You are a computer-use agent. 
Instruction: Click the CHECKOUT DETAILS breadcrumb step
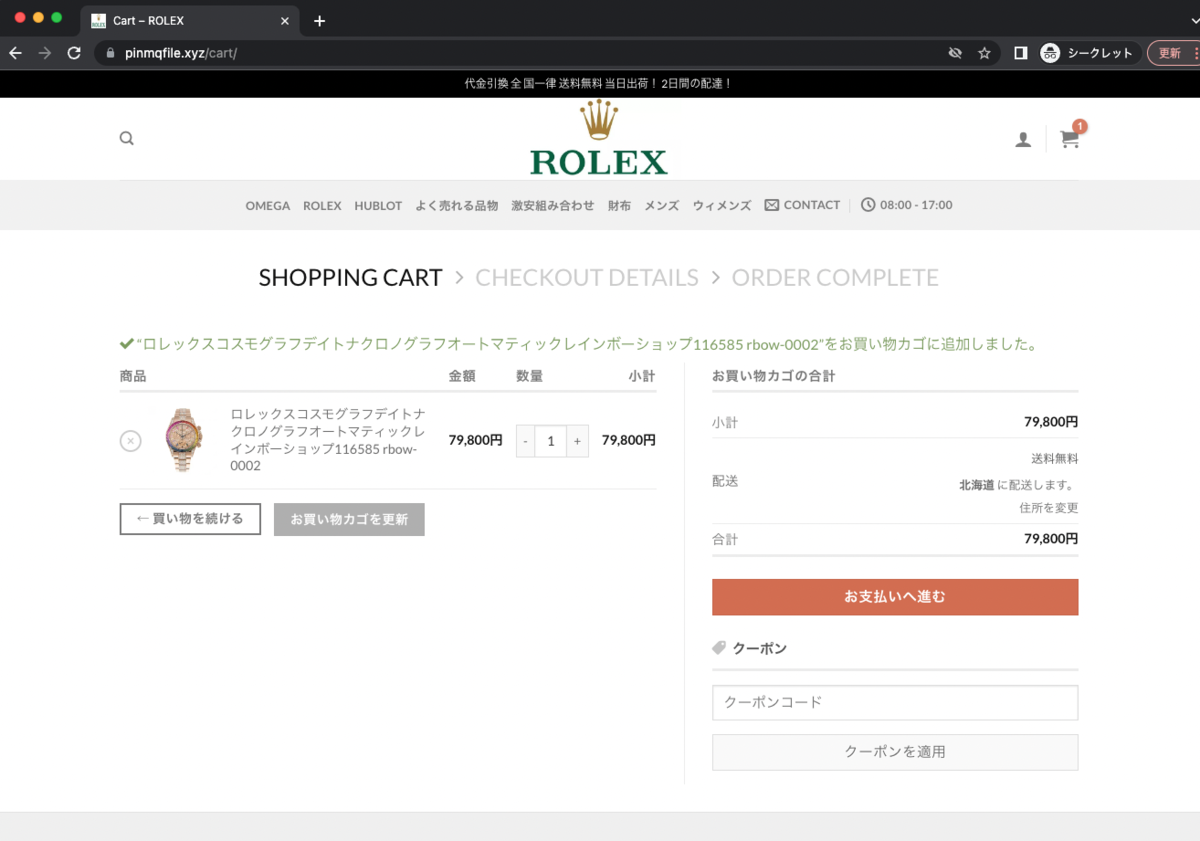tap(587, 277)
